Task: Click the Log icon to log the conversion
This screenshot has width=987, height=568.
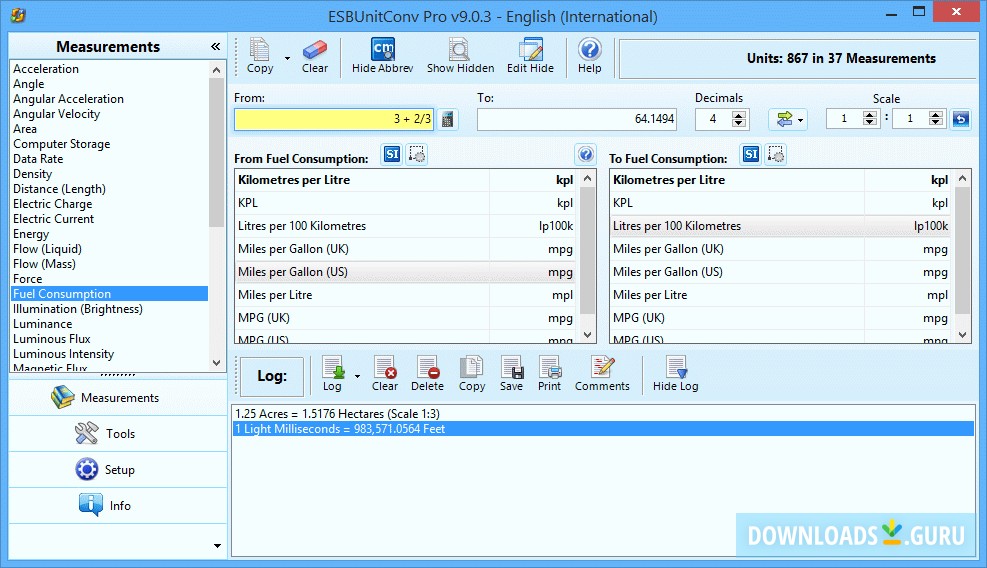Action: click(332, 374)
